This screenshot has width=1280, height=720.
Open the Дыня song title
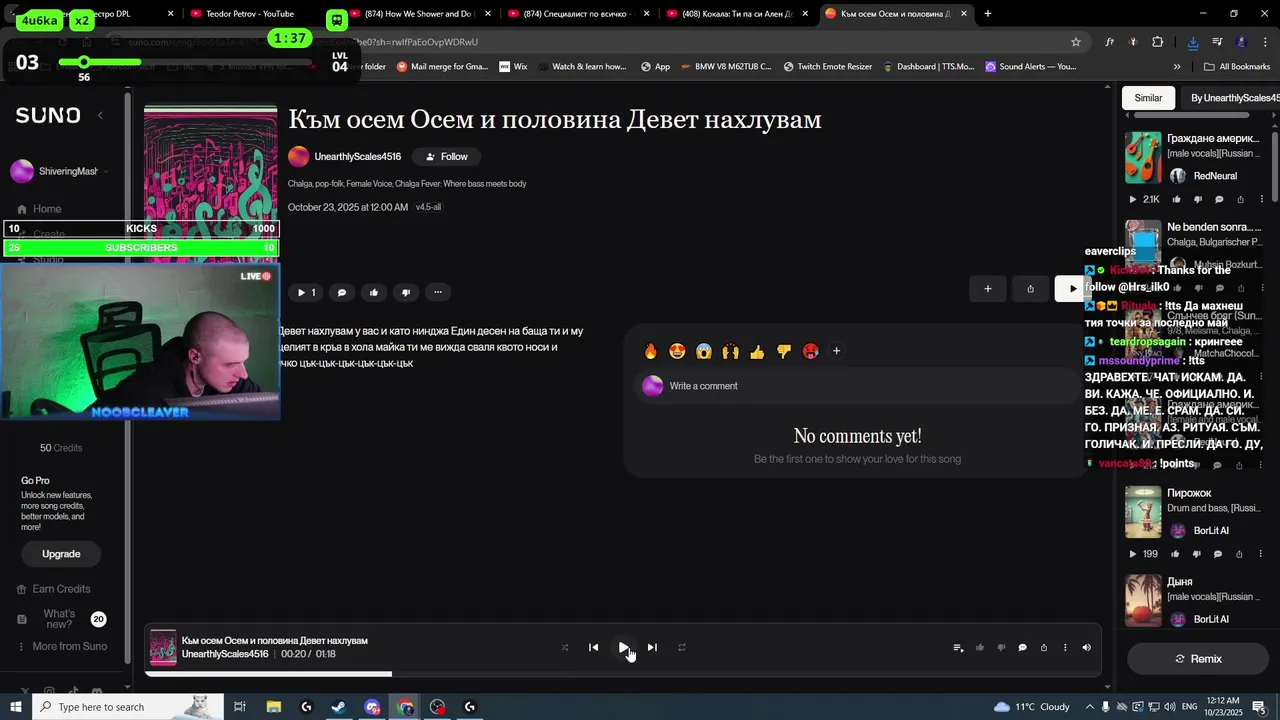coord(1180,582)
